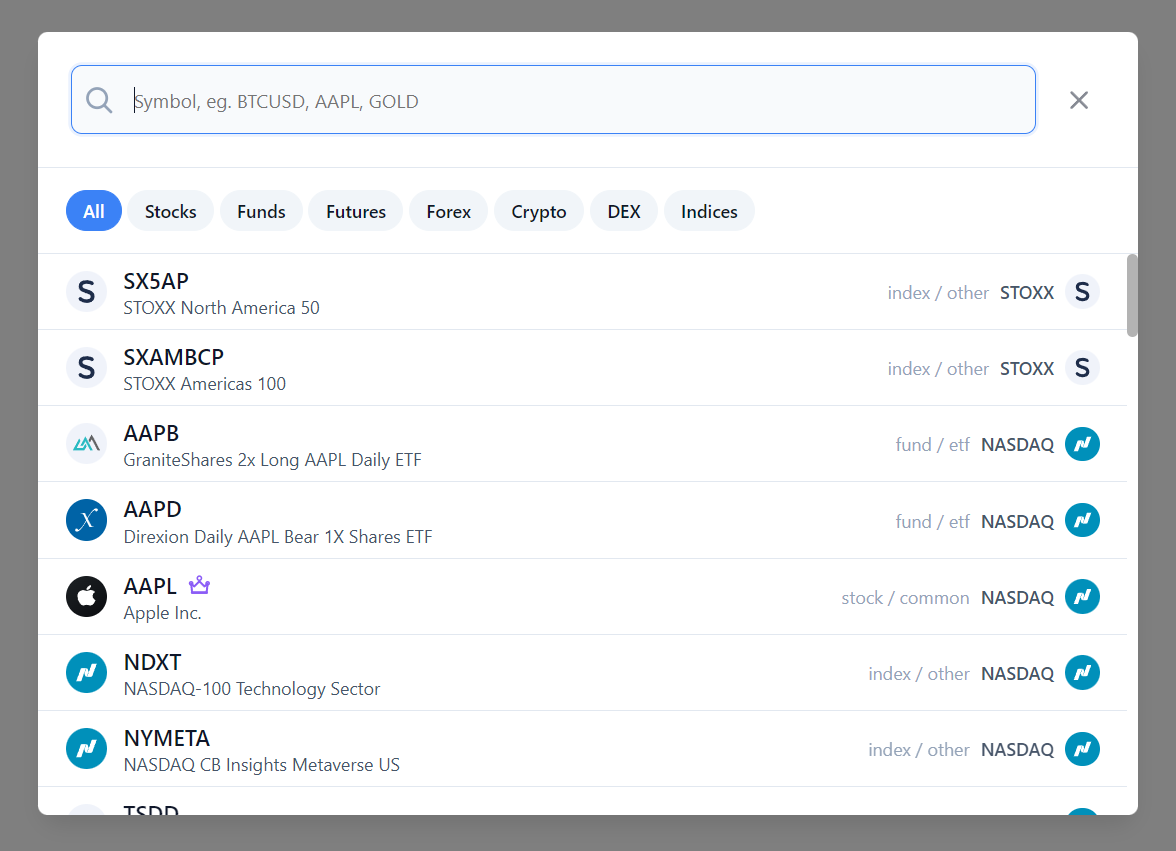Click NASDAQ exchange icon in AAPB row
Image resolution: width=1176 pixels, height=851 pixels.
tap(1082, 444)
